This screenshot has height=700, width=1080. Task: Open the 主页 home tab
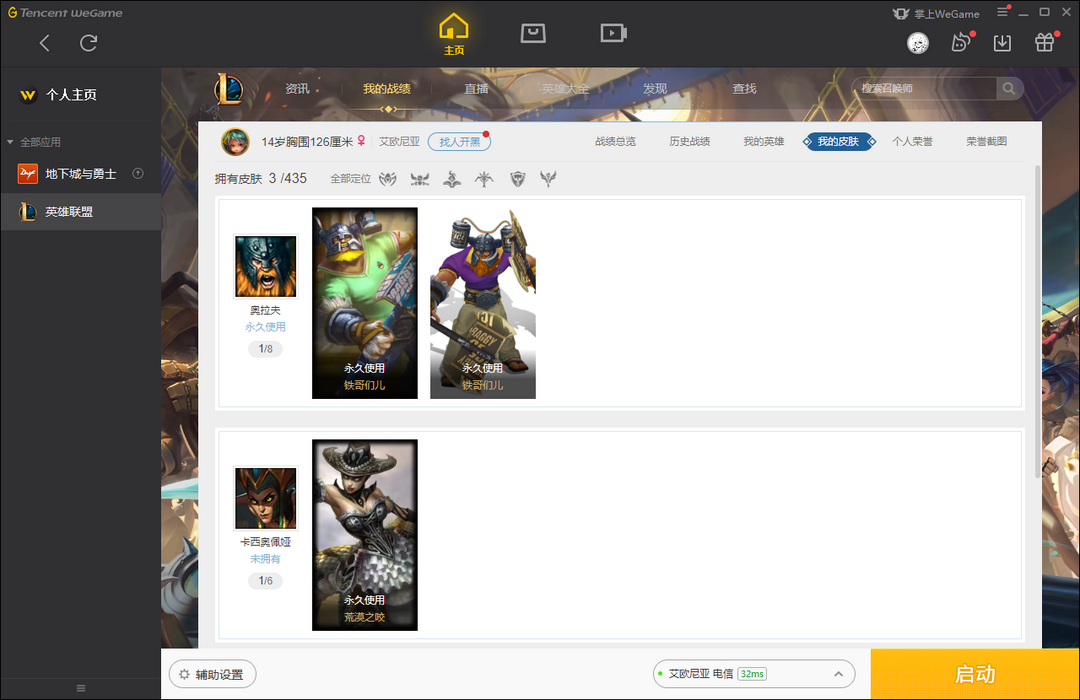(x=454, y=34)
